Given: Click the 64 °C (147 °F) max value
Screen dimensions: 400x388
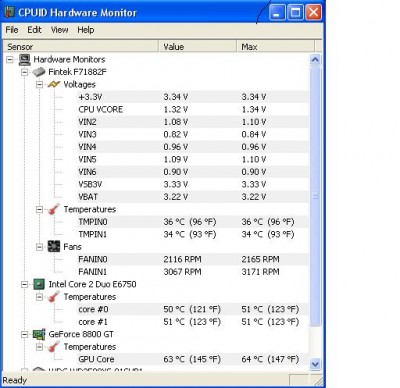Looking at the screenshot, I should pos(270,359).
